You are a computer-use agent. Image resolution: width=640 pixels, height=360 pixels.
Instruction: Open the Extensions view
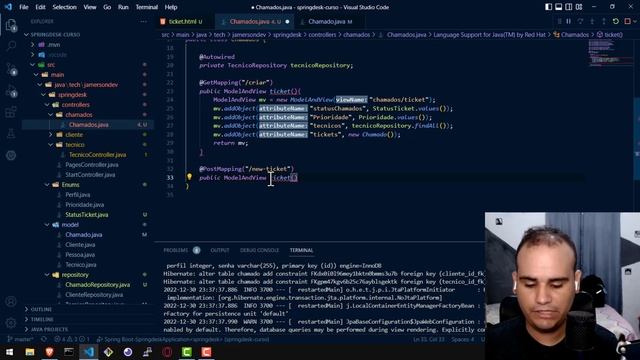[11, 112]
